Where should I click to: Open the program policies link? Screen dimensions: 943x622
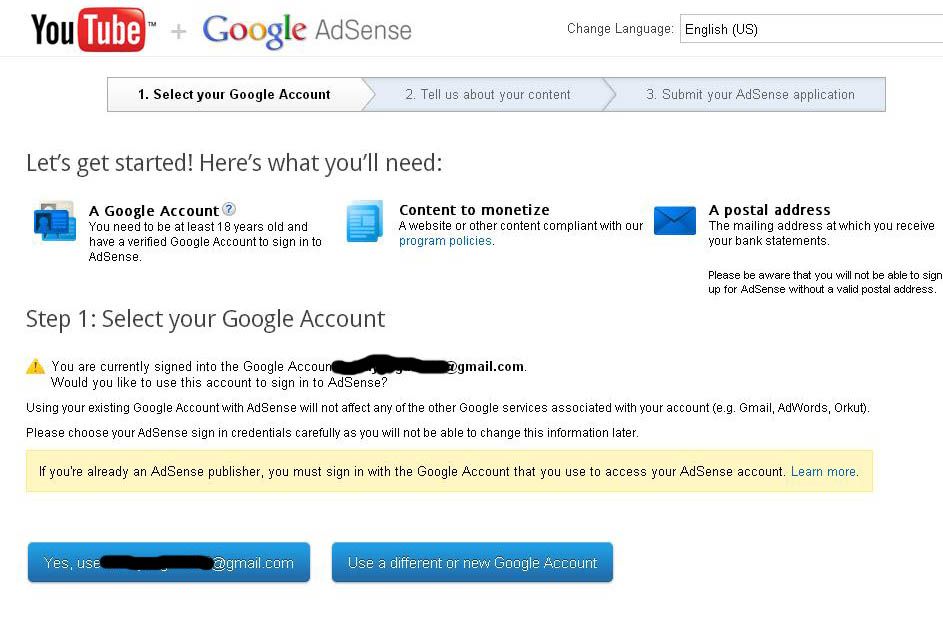445,241
